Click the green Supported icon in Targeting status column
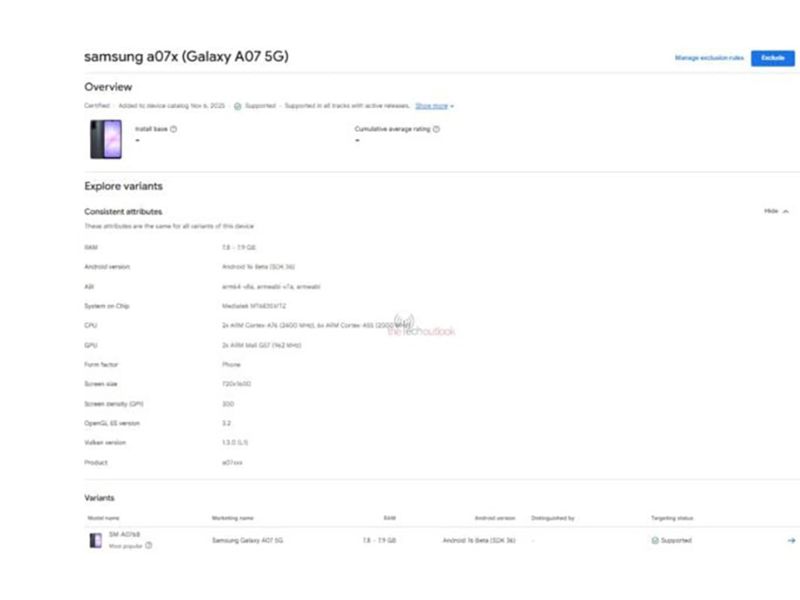The width and height of the screenshot is (800, 600). click(x=653, y=540)
